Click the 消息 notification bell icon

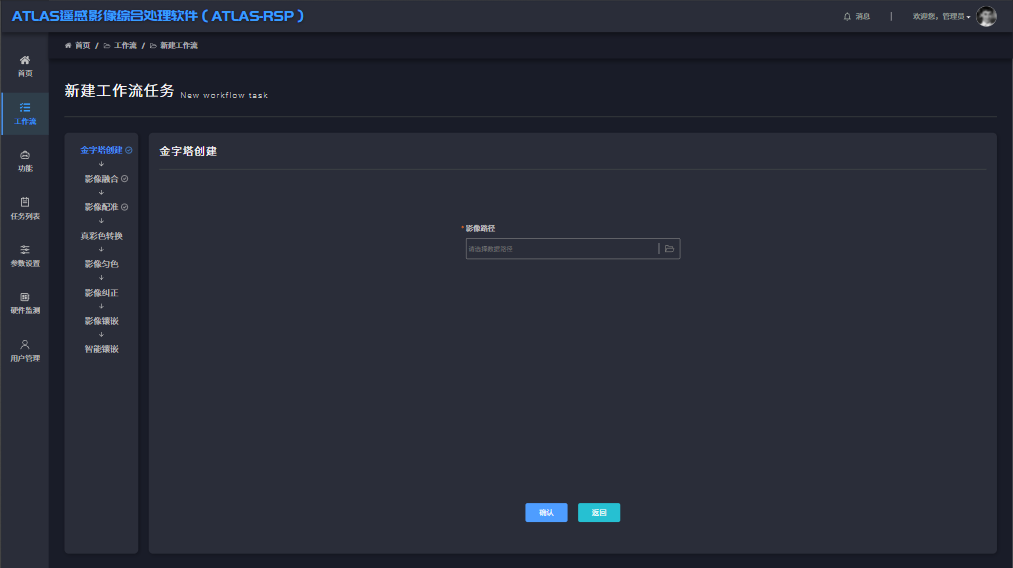click(848, 16)
